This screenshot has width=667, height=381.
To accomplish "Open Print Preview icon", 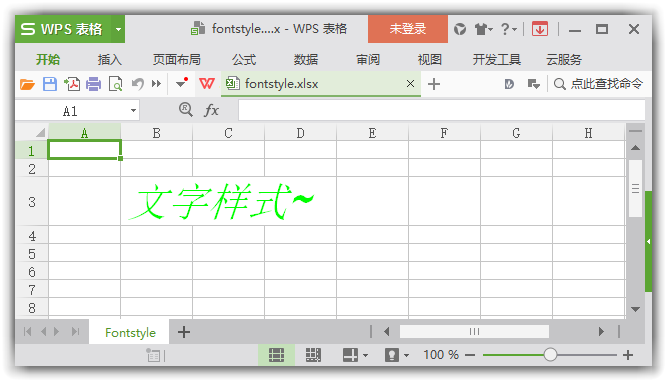I will coord(115,84).
